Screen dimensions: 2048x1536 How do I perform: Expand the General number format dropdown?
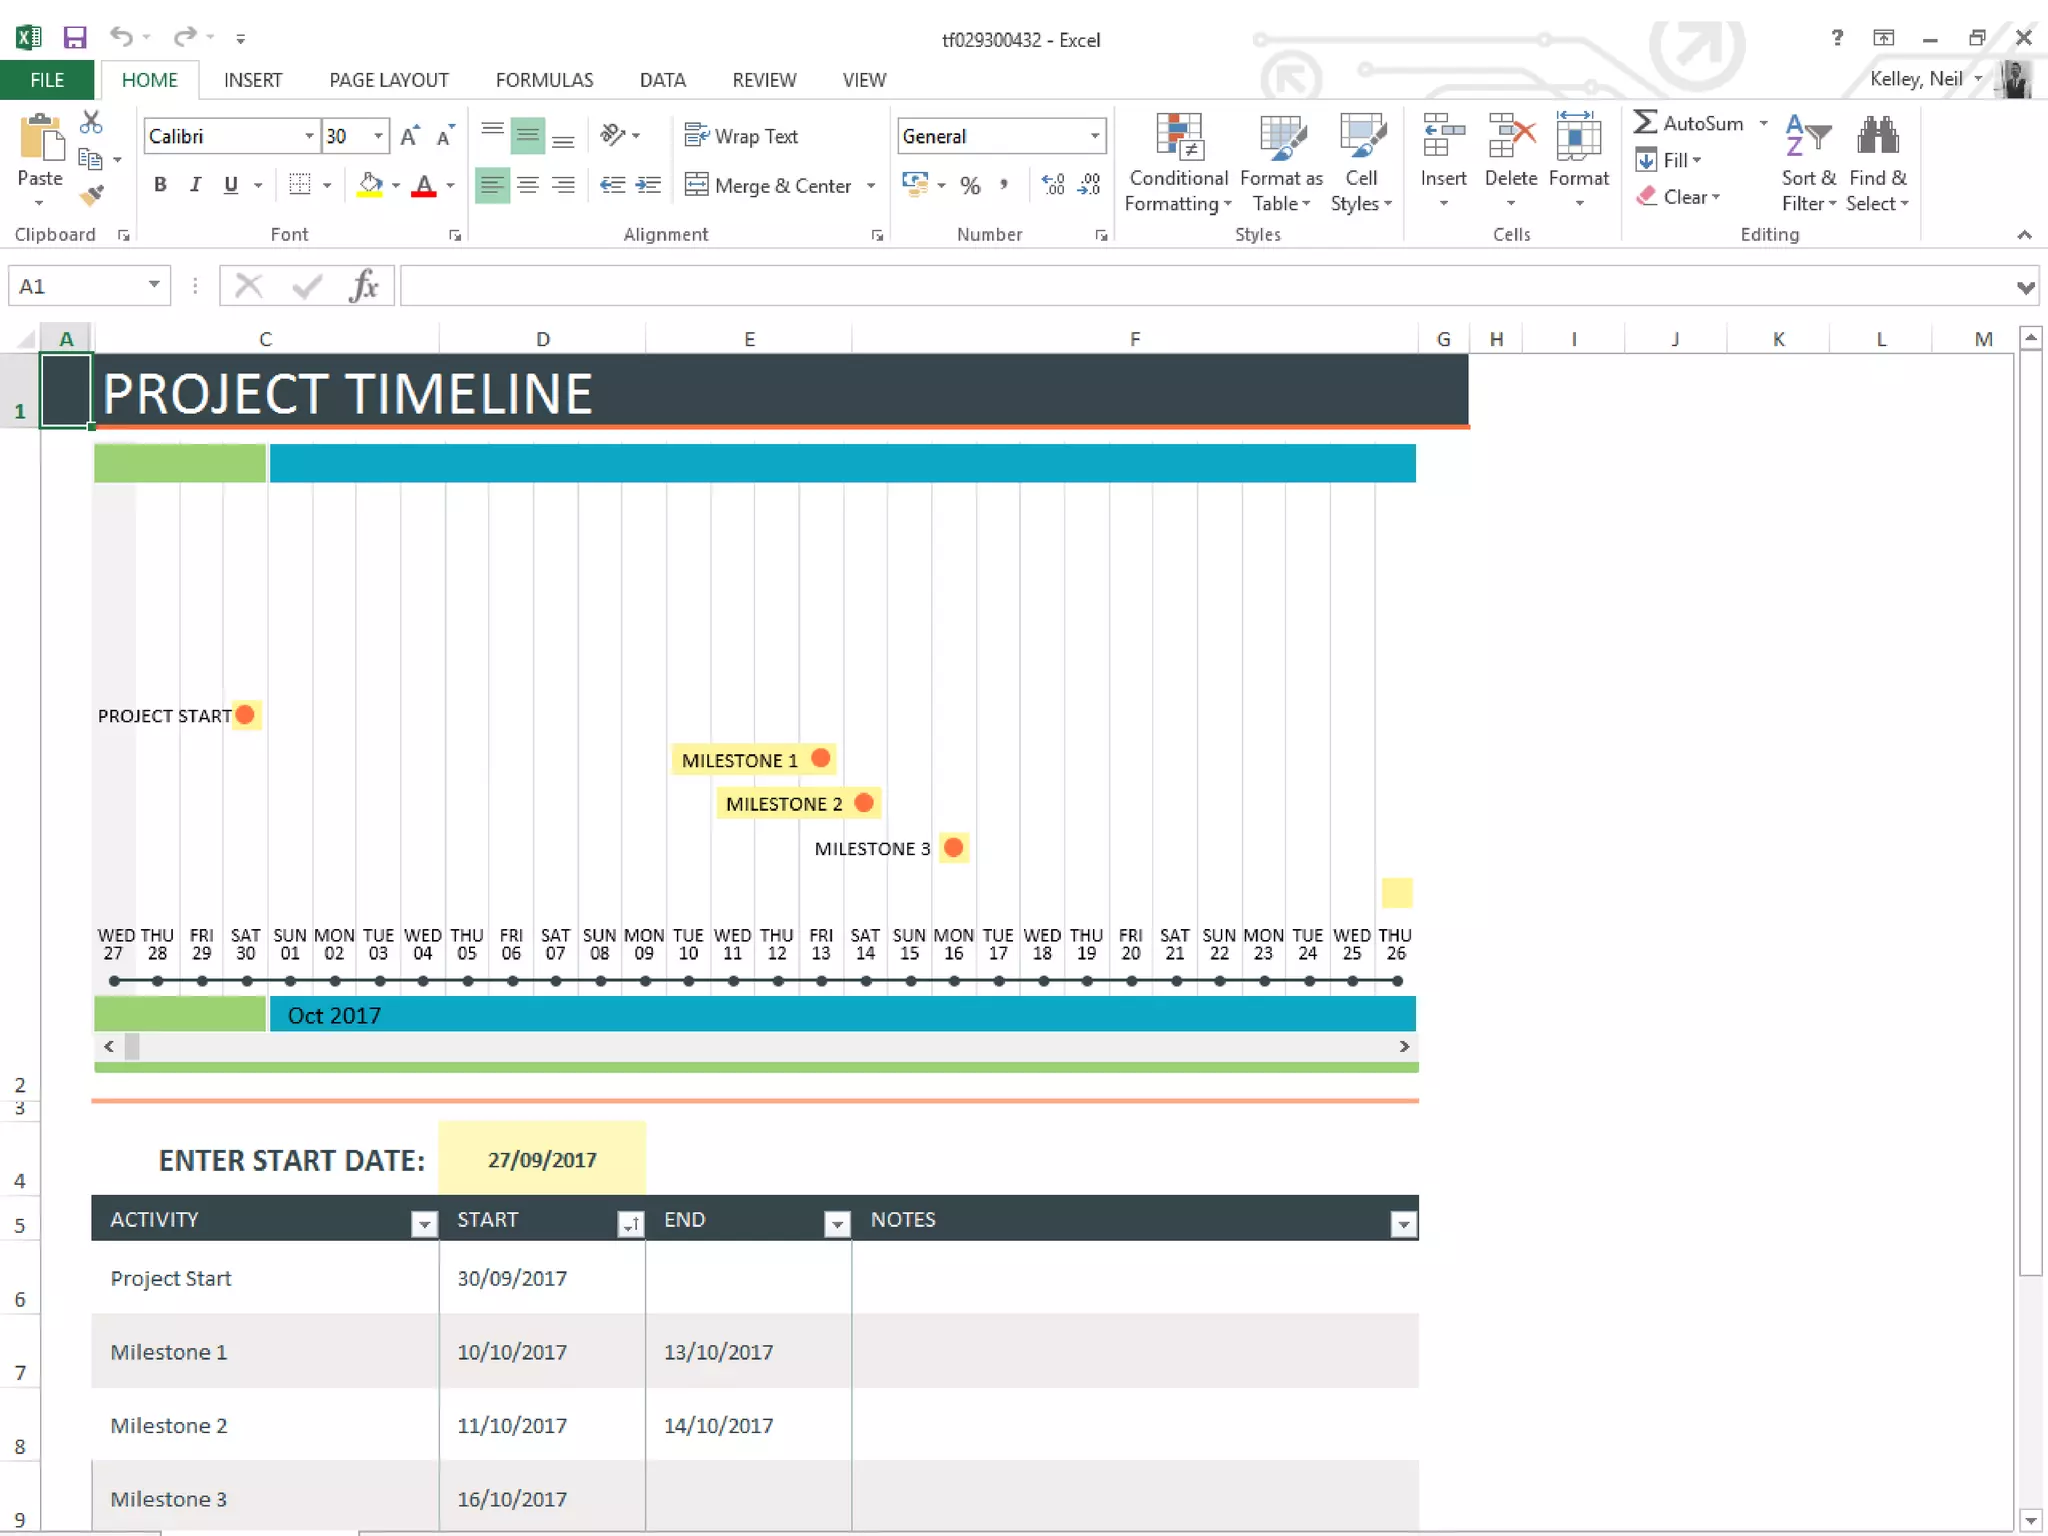(1095, 136)
